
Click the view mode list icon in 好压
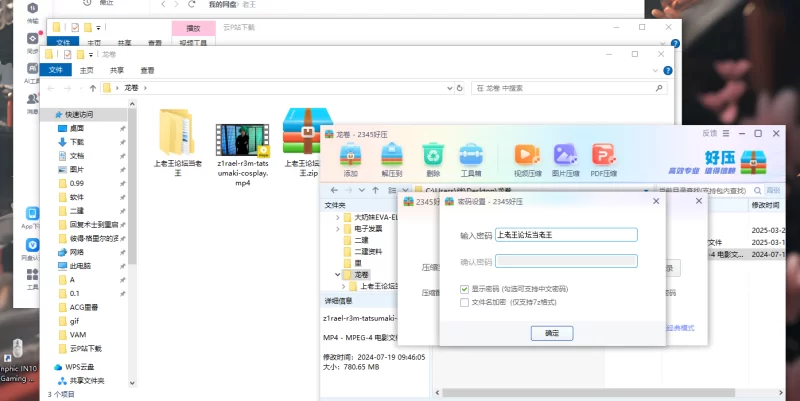pos(392,190)
